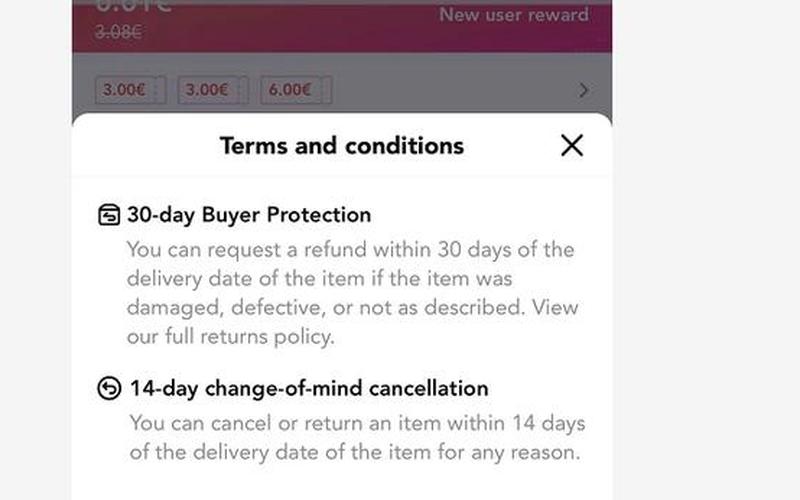Expand coupons with the right chevron arrow
The width and height of the screenshot is (800, 500).
pyautogui.click(x=584, y=90)
